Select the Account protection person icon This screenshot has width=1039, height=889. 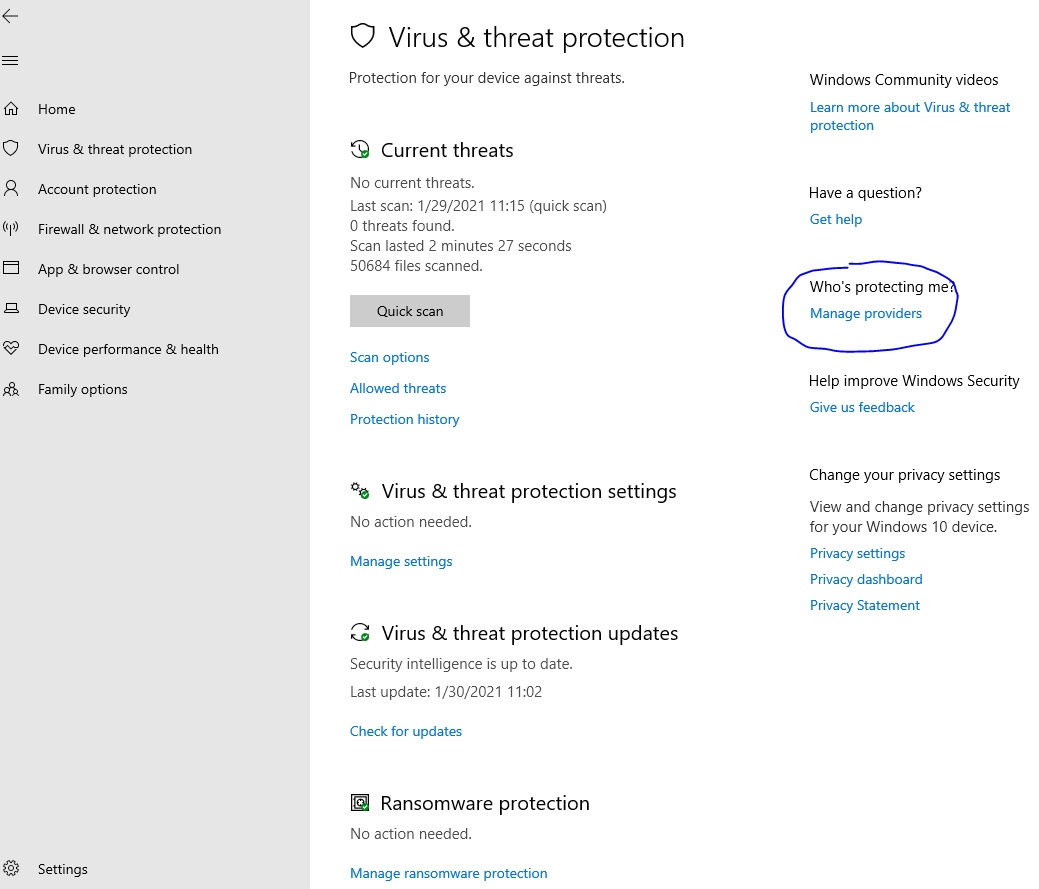(11, 189)
